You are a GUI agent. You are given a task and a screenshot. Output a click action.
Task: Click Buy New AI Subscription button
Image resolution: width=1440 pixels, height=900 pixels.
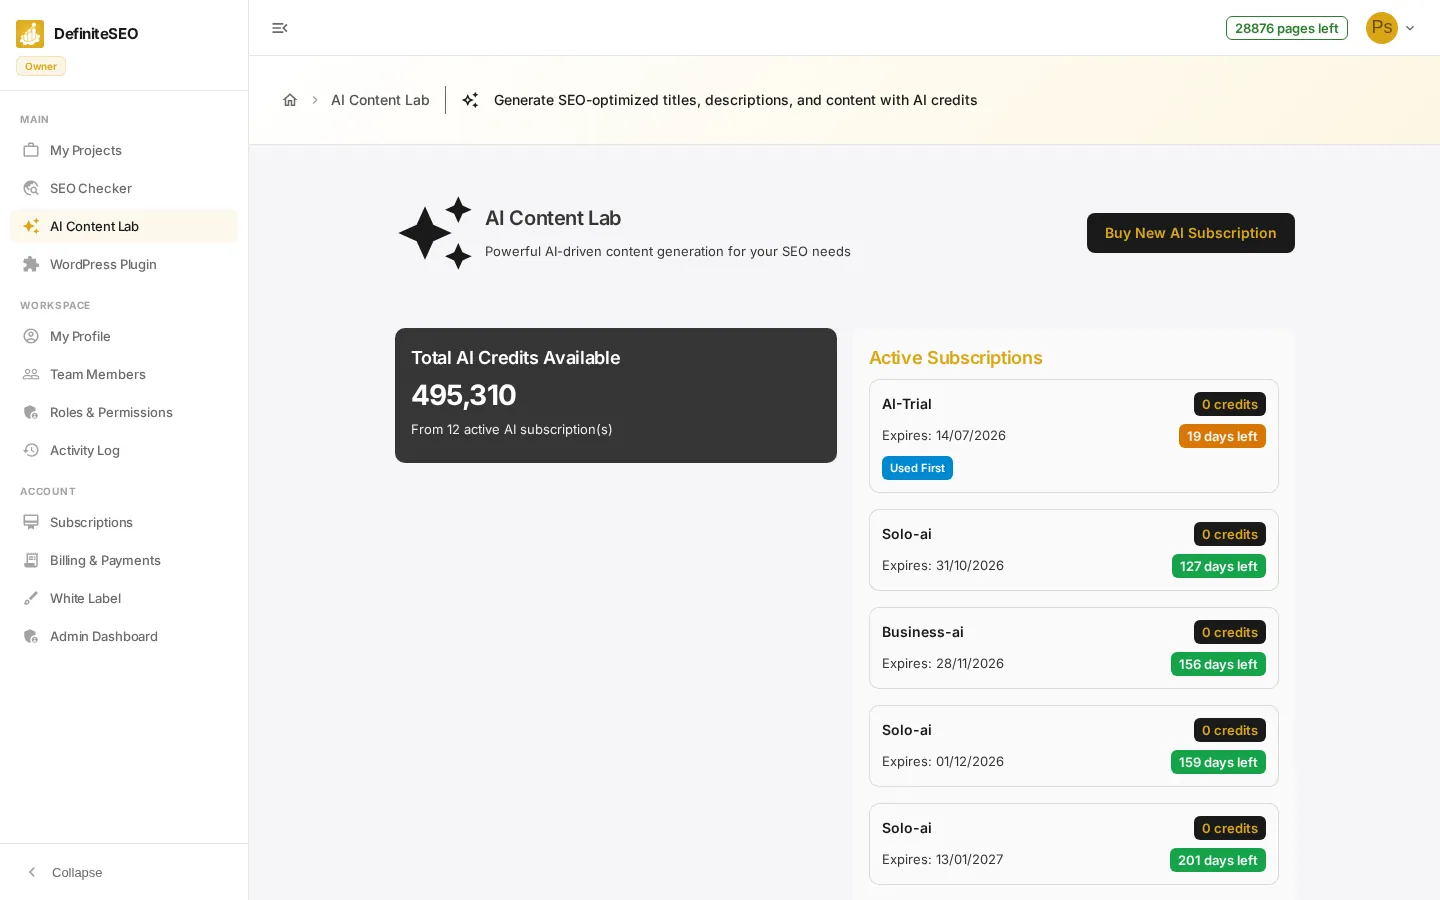1190,233
